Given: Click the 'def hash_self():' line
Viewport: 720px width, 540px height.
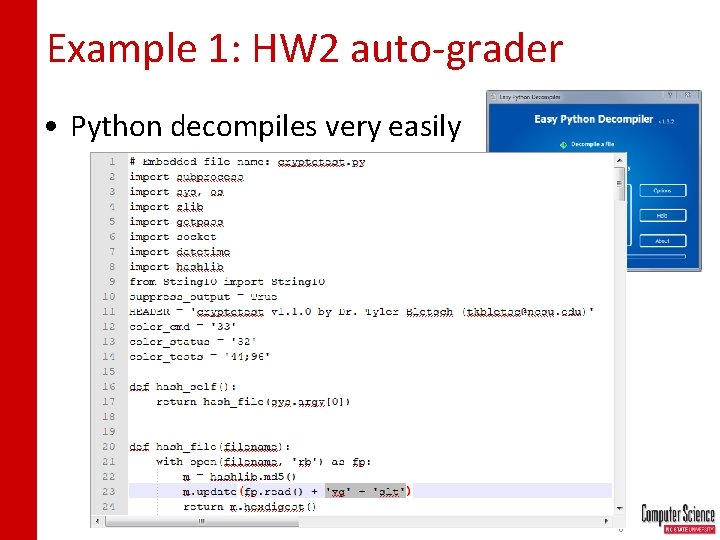Looking at the screenshot, I should (x=183, y=387).
